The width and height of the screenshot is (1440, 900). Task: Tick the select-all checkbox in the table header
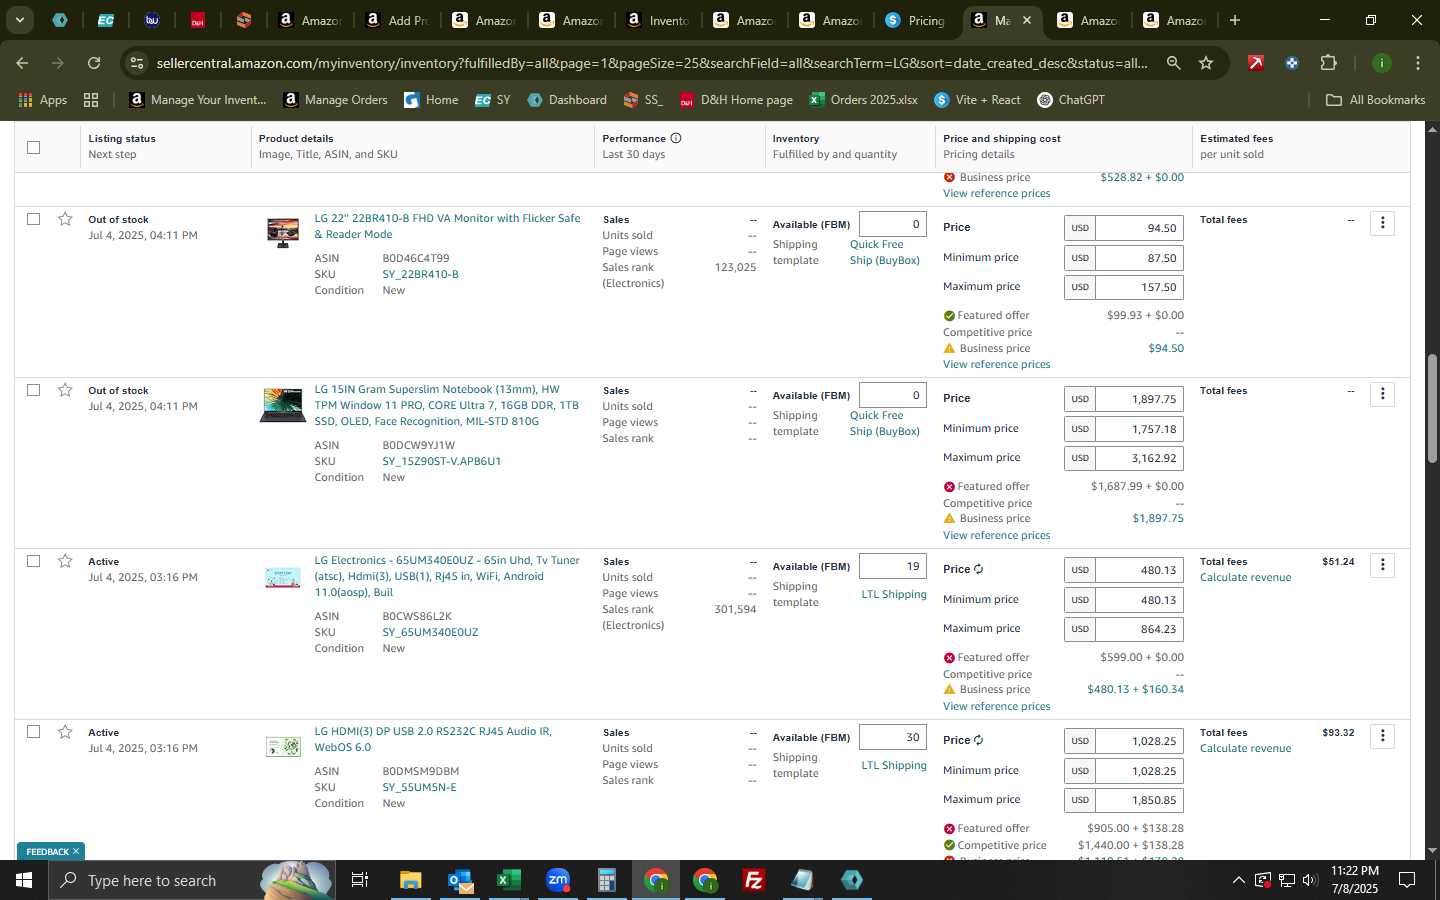[33, 147]
